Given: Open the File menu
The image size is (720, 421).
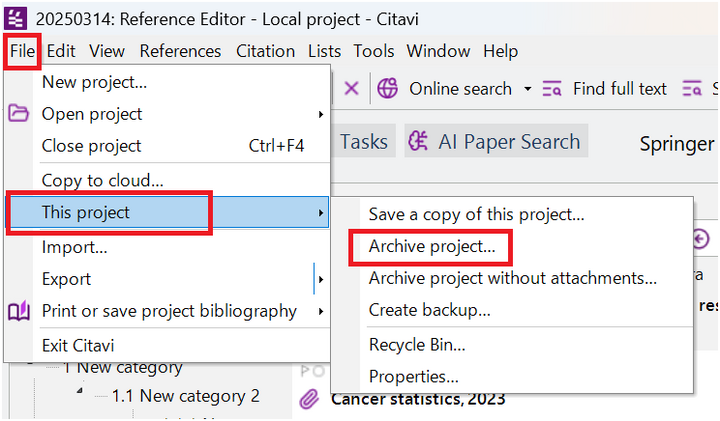Looking at the screenshot, I should pyautogui.click(x=22, y=51).
